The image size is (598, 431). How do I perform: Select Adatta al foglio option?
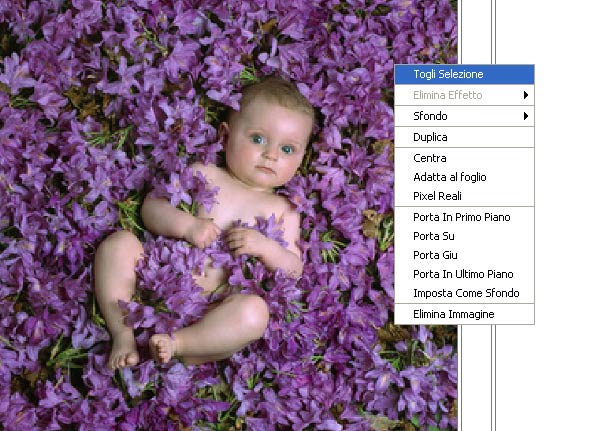(x=464, y=177)
